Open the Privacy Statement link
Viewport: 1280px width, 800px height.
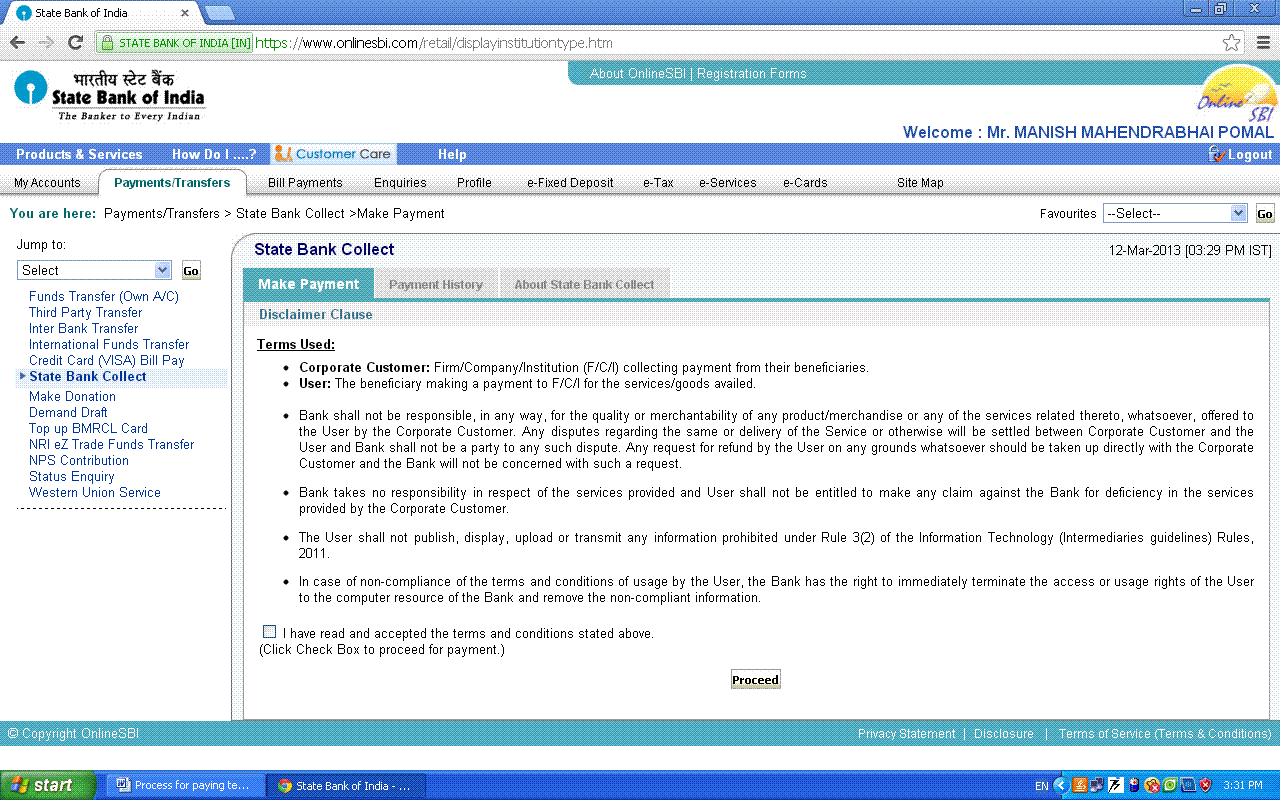[x=906, y=734]
